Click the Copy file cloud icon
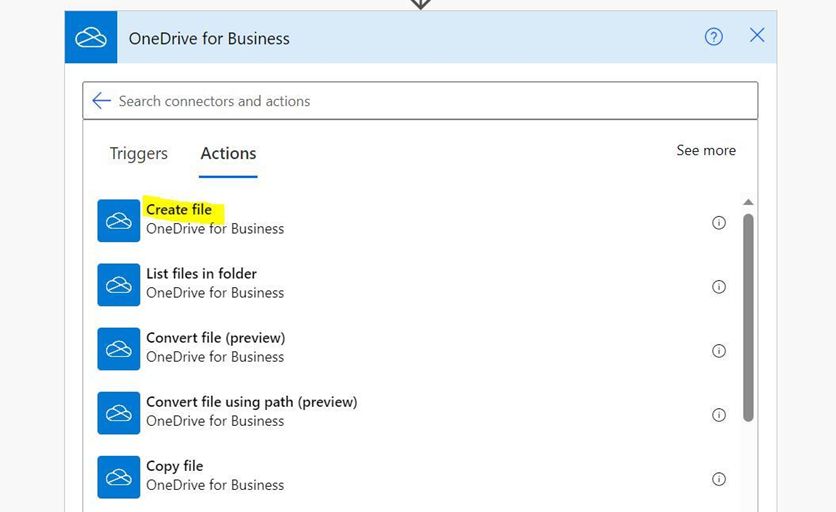This screenshot has height=512, width=836. tap(118, 477)
